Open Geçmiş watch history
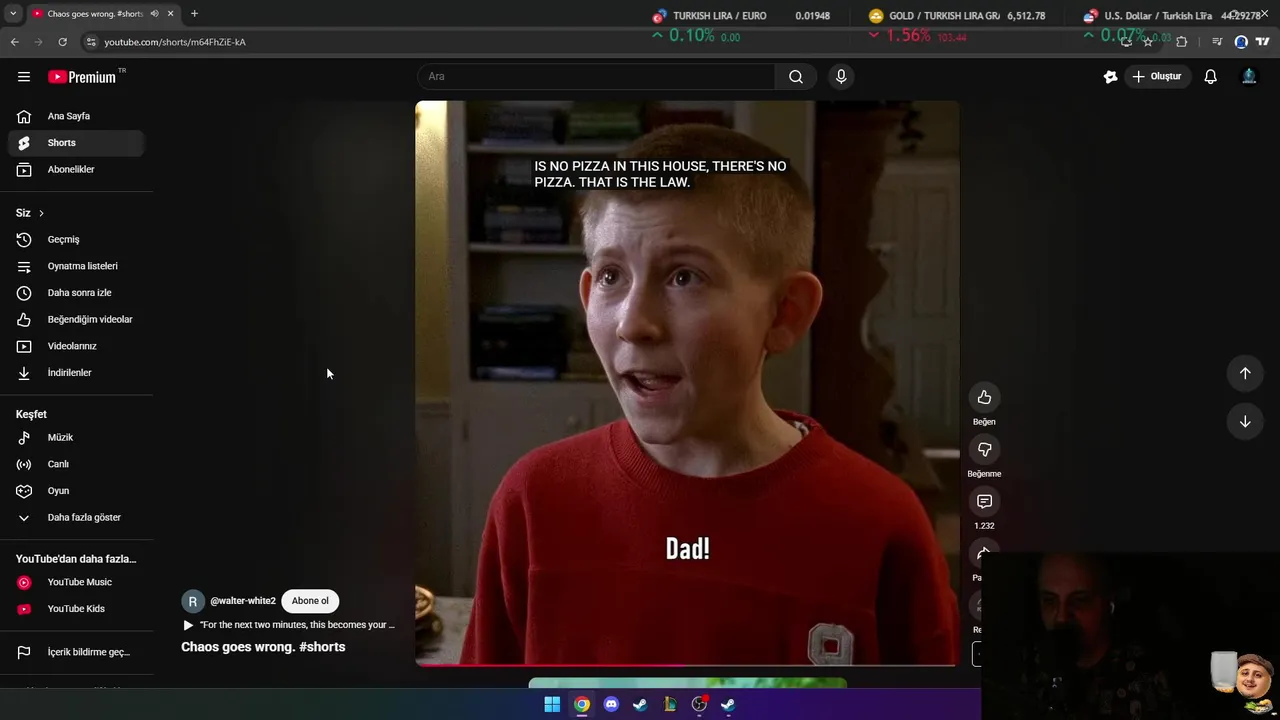This screenshot has width=1280, height=720. point(75,240)
